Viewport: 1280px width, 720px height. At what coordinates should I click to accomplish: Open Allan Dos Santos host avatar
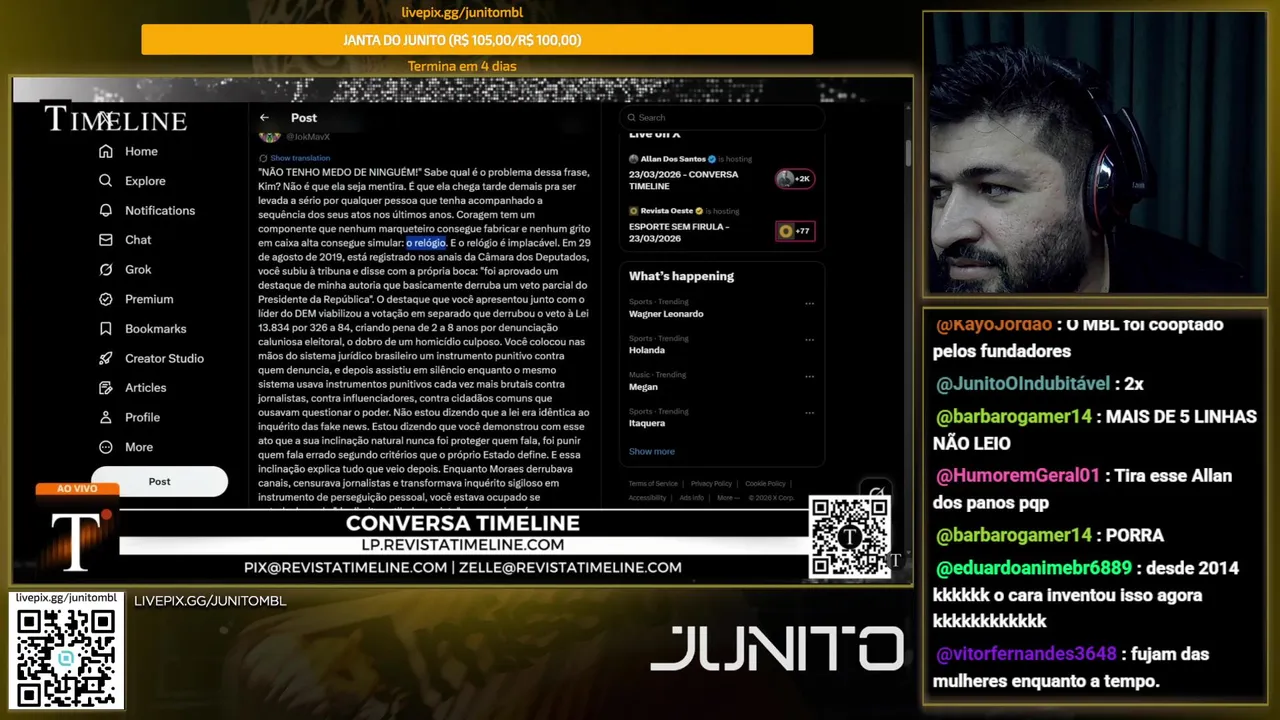pos(633,159)
